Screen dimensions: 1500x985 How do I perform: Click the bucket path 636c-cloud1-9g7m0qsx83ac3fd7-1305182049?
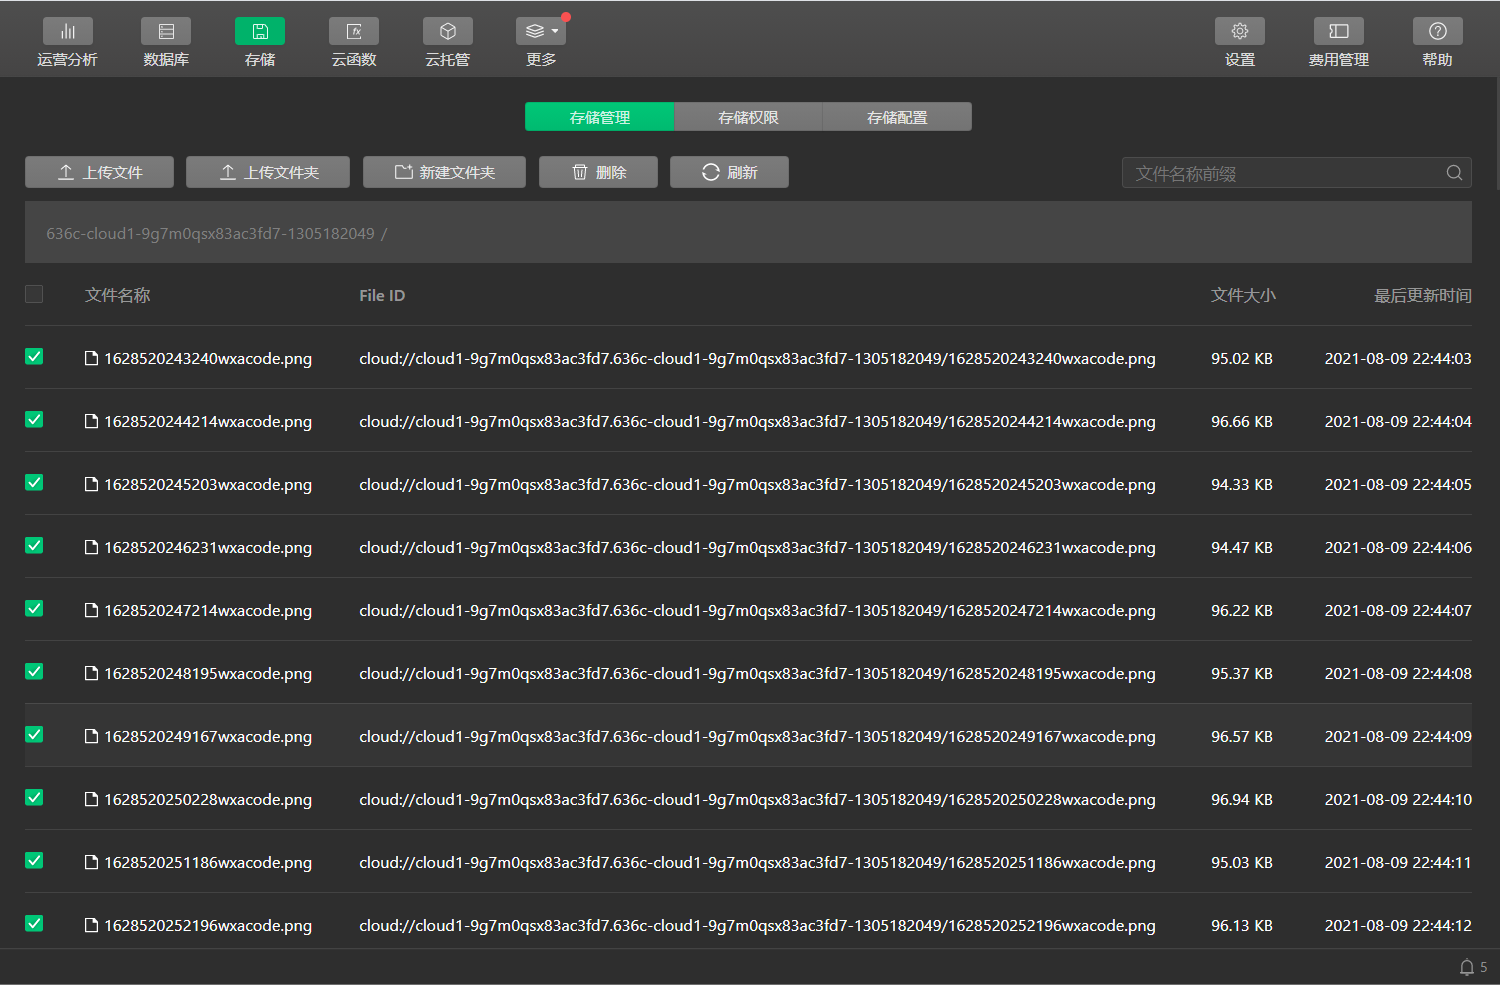coord(210,233)
